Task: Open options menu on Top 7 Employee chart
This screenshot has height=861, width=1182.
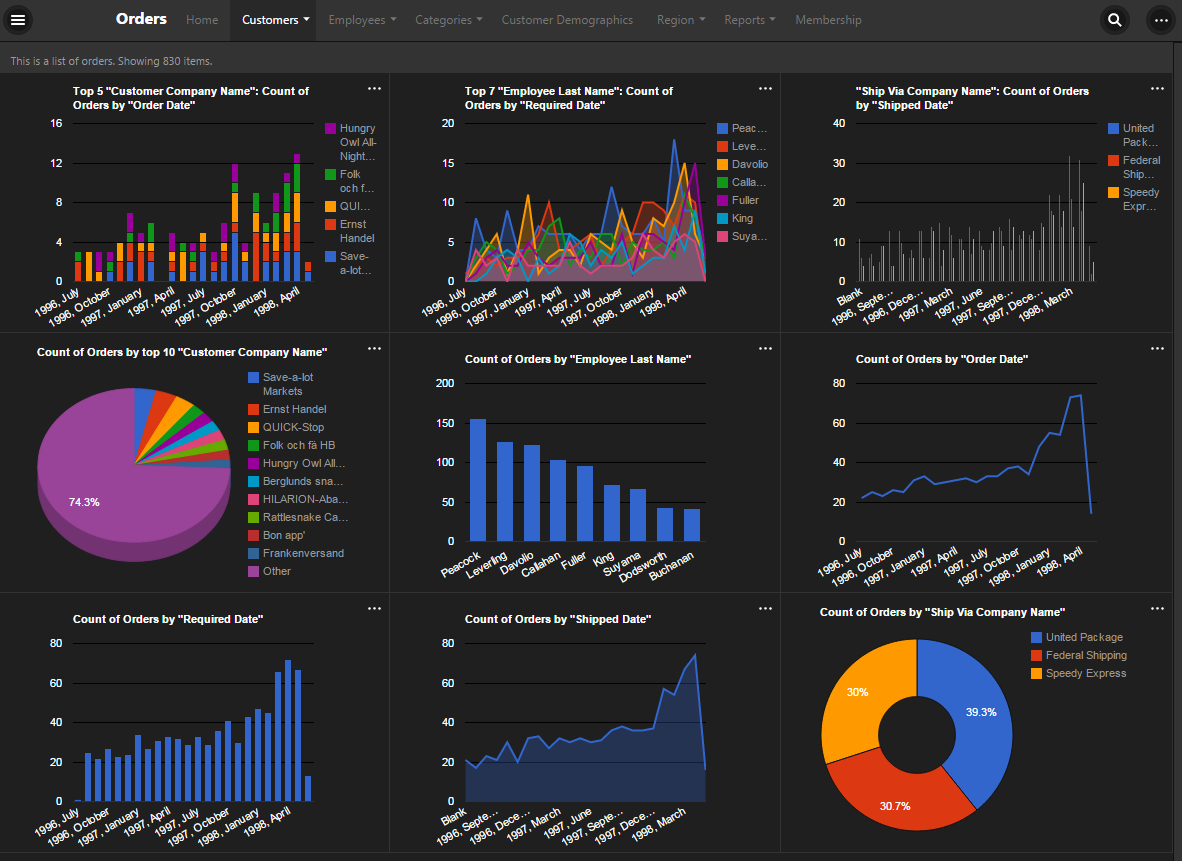Action: coord(765,88)
